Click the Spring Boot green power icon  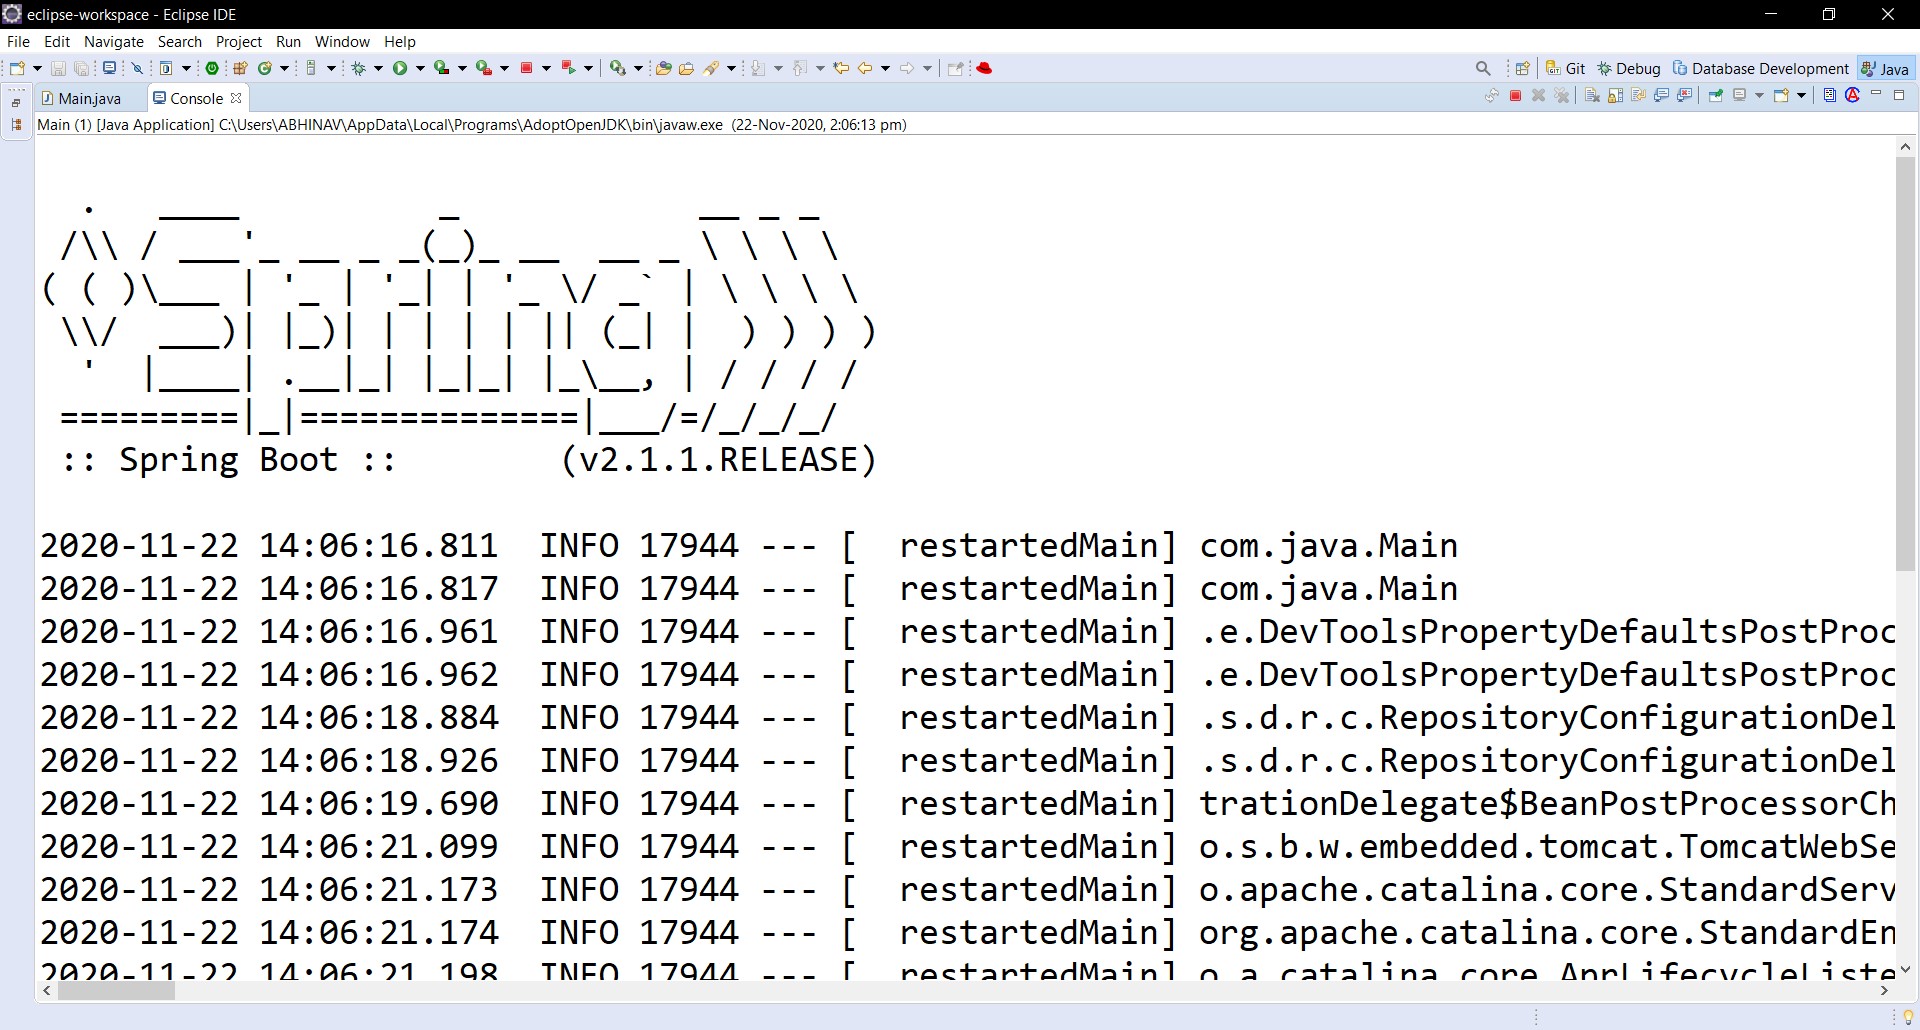pyautogui.click(x=212, y=68)
